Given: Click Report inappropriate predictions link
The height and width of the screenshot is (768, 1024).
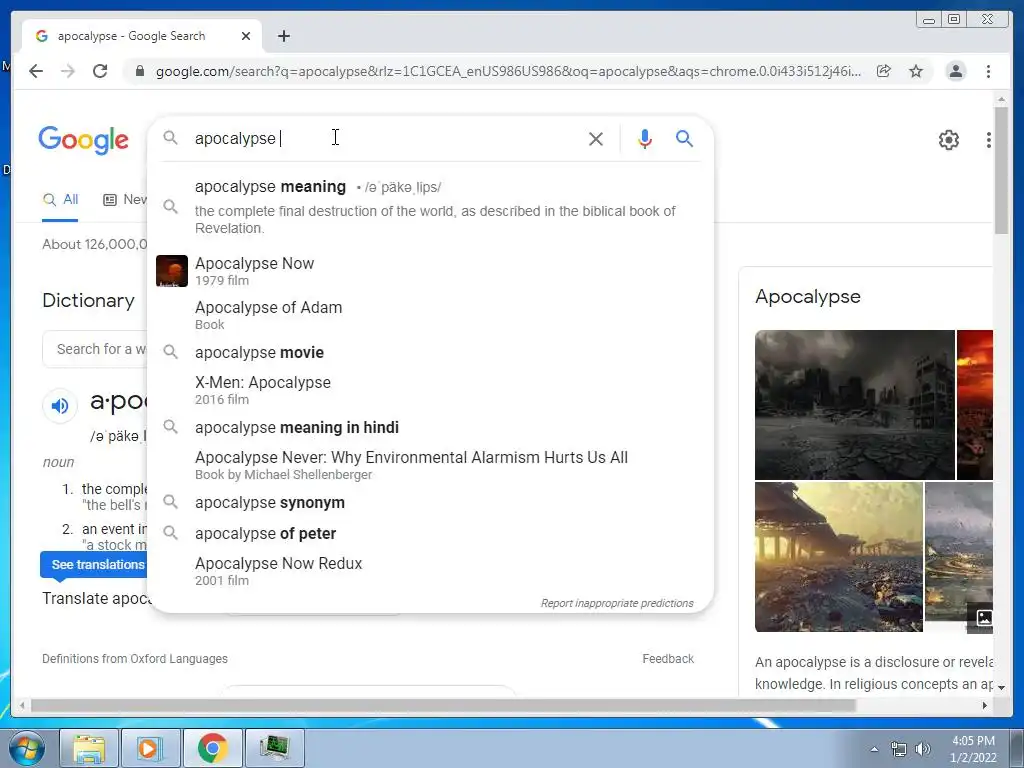Looking at the screenshot, I should tap(617, 603).
